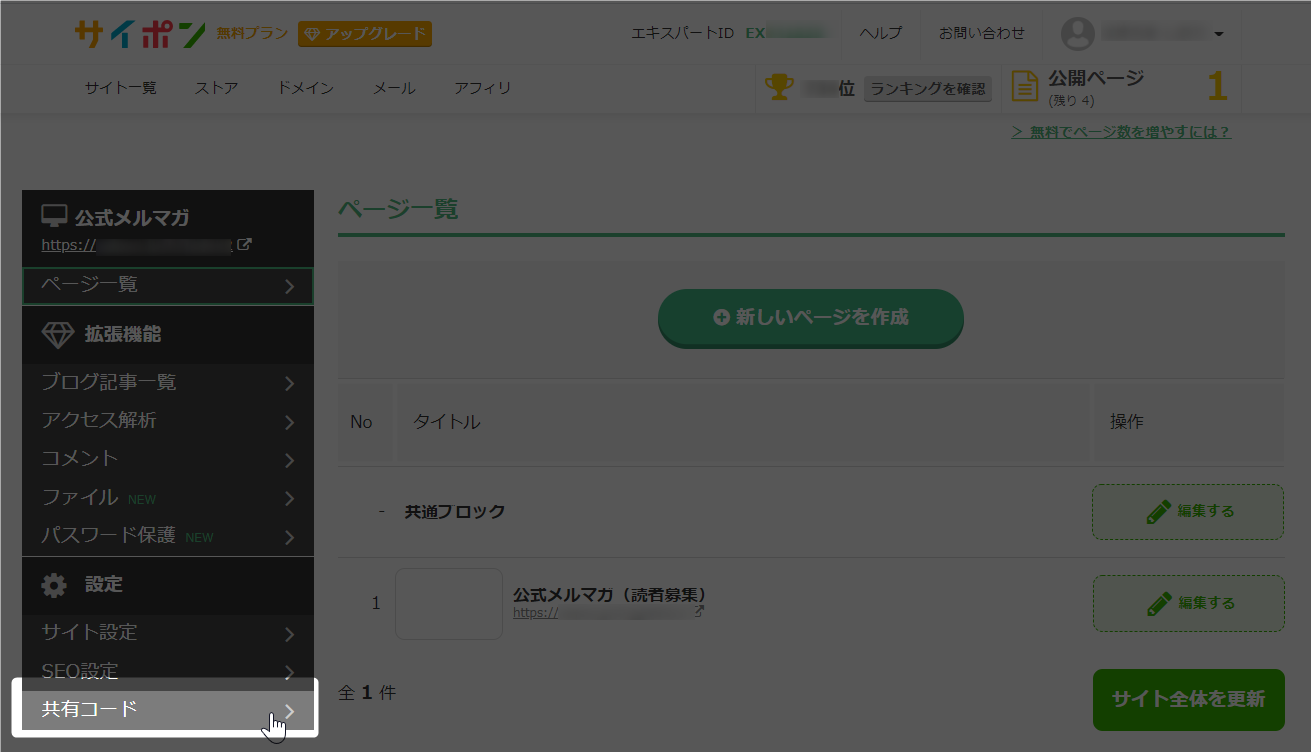Open the 公式メルマガ（読者募集） page URL
1311x752 pixels.
point(602,612)
